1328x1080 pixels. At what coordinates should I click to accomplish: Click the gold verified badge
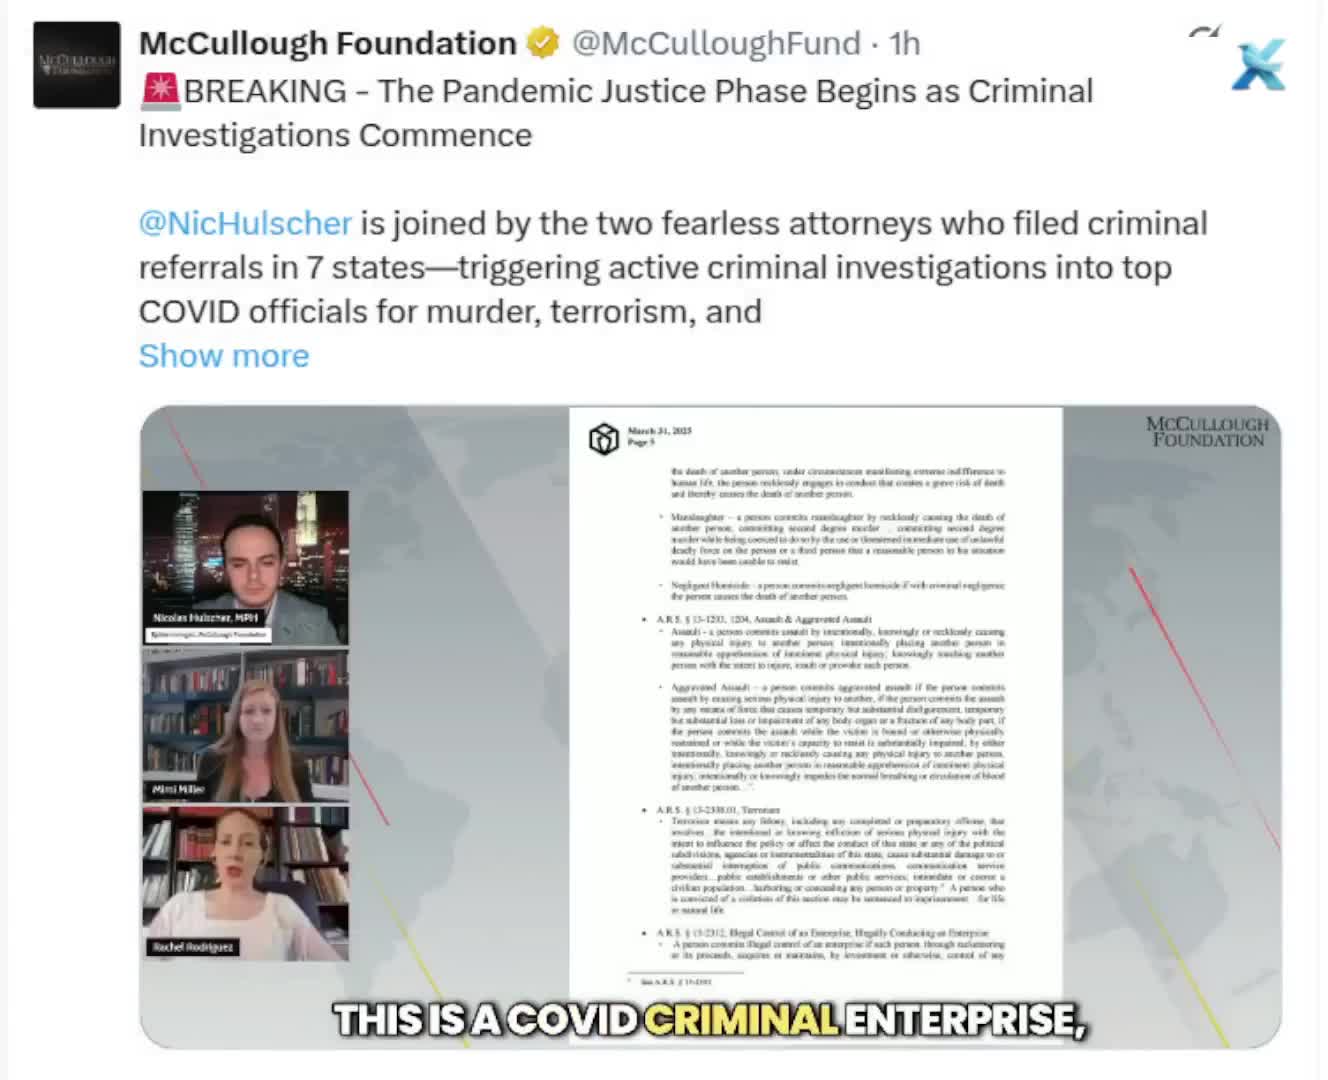[543, 43]
